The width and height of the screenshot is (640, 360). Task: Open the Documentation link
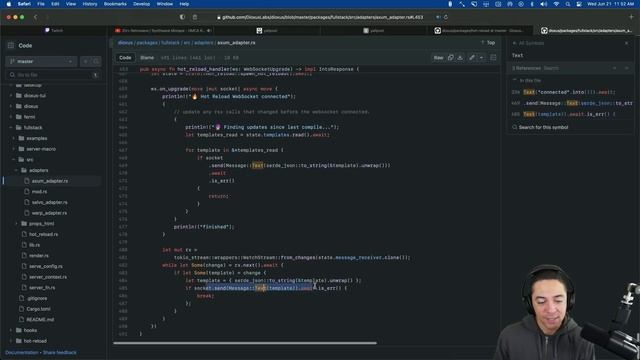coord(22,352)
